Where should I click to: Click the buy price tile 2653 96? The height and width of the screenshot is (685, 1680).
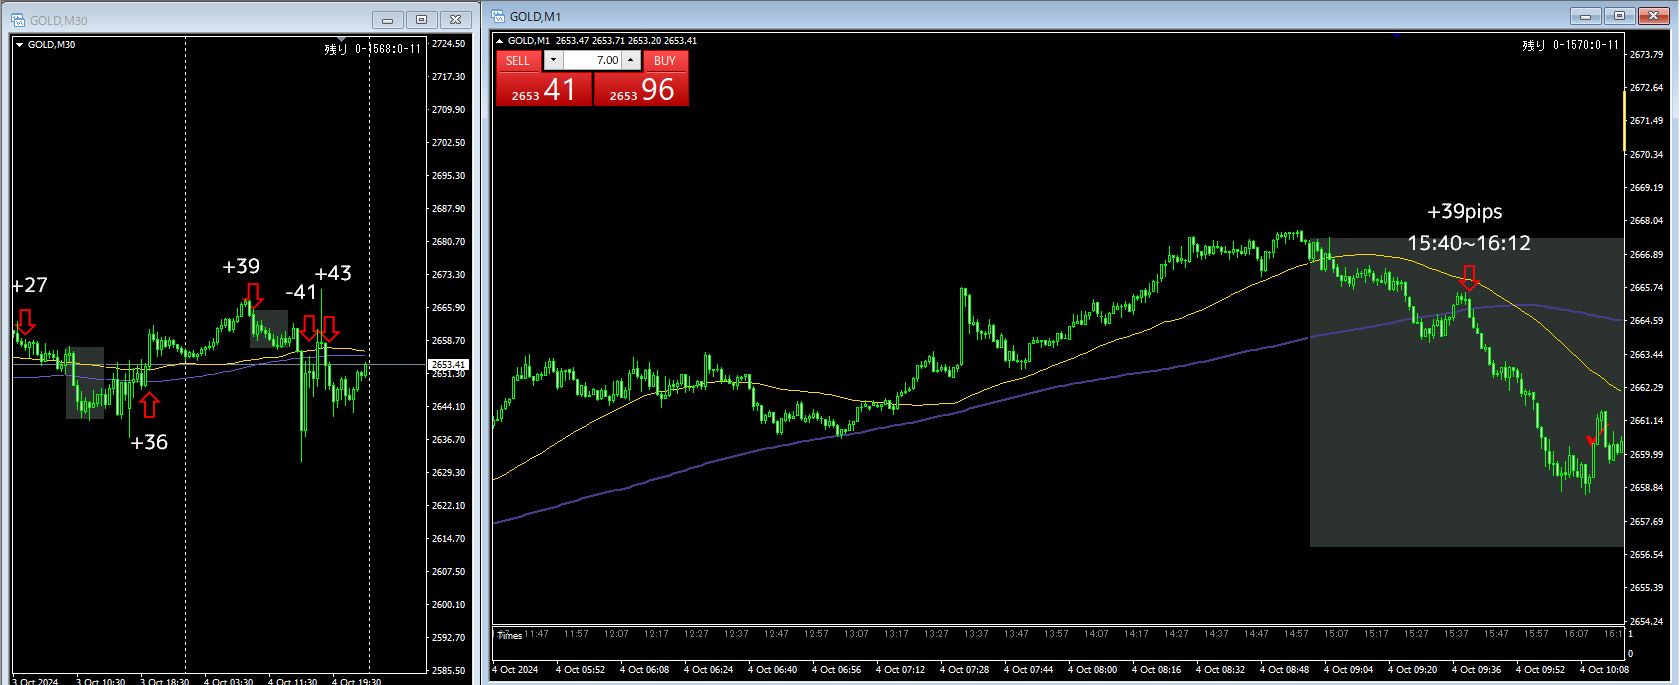pos(642,90)
